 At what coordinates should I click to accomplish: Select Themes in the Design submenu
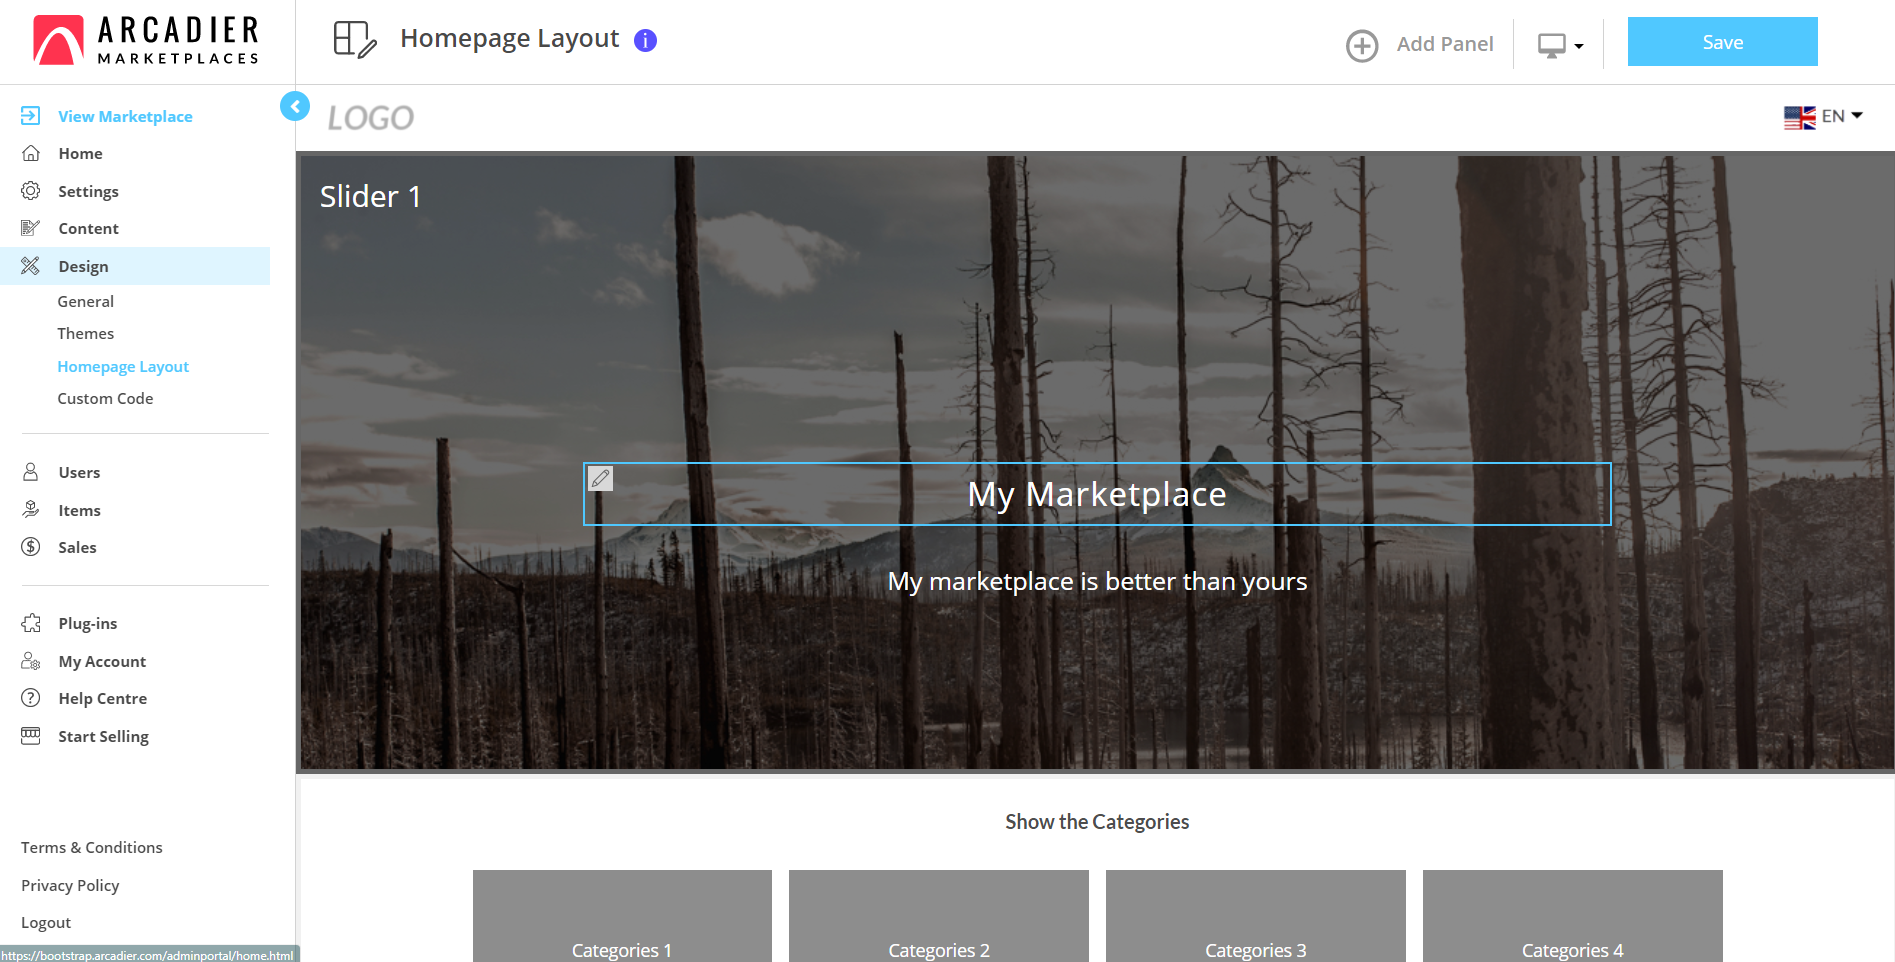coord(86,334)
